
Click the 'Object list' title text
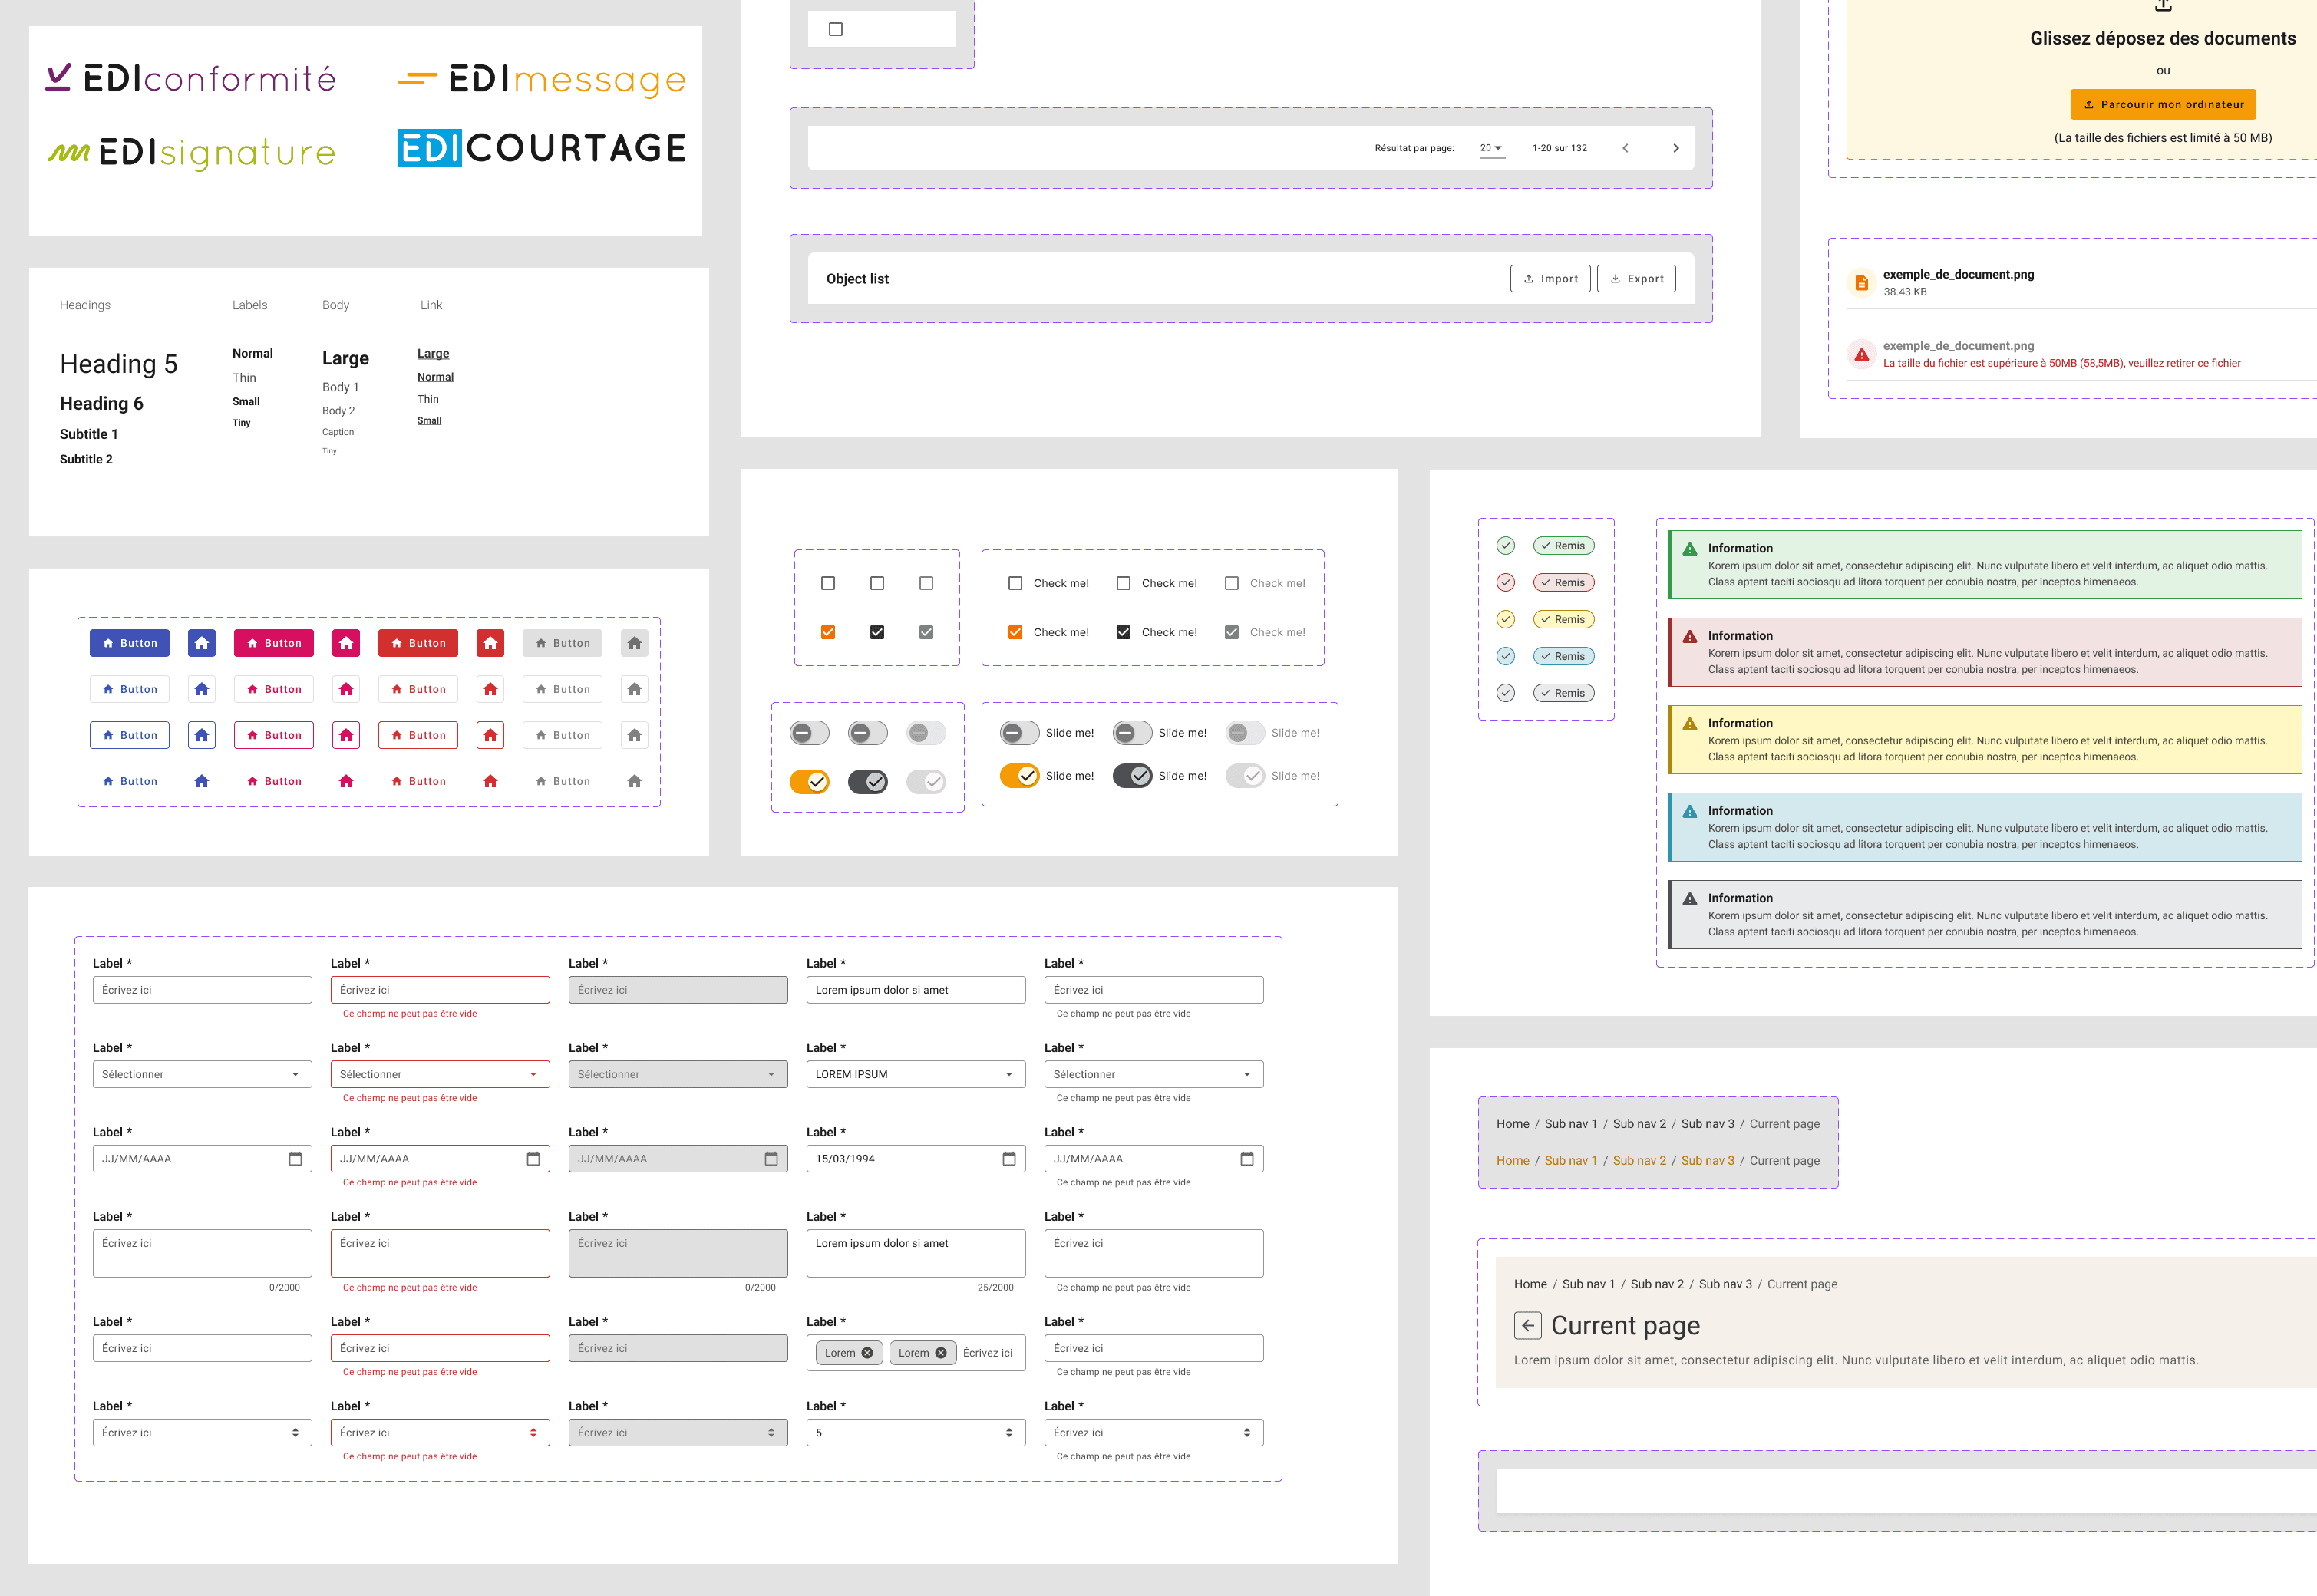857,279
